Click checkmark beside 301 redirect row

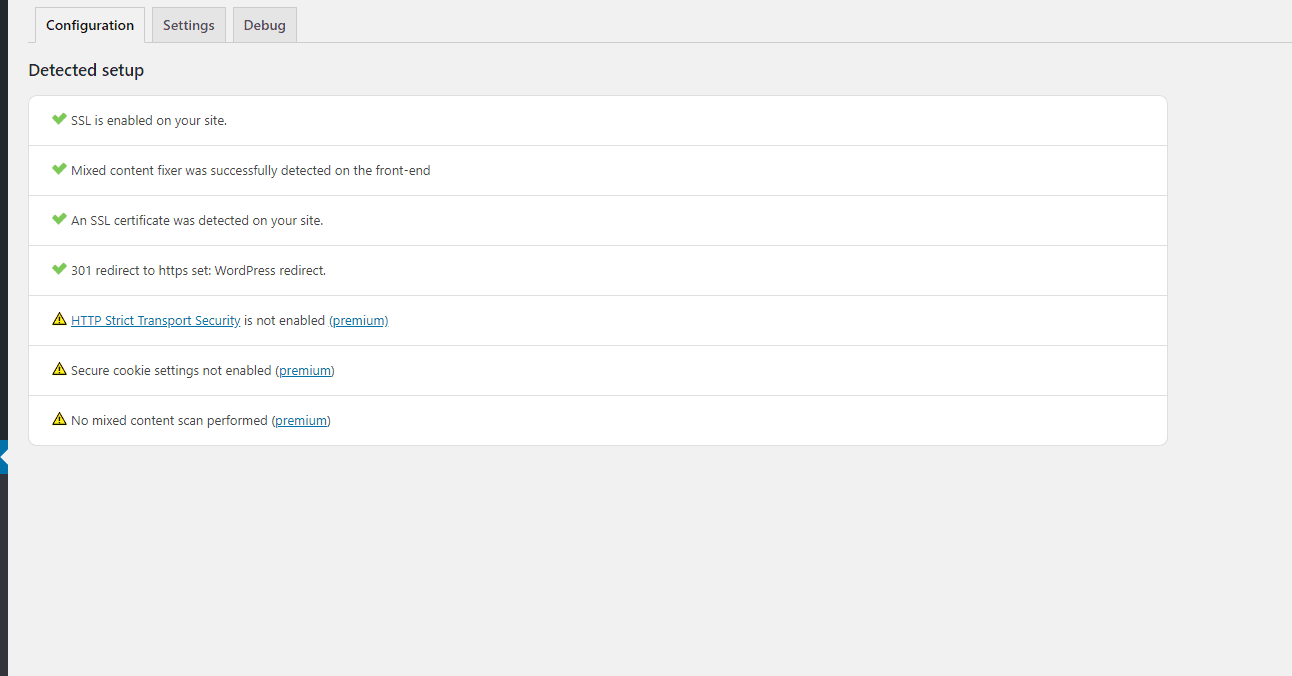(59, 270)
